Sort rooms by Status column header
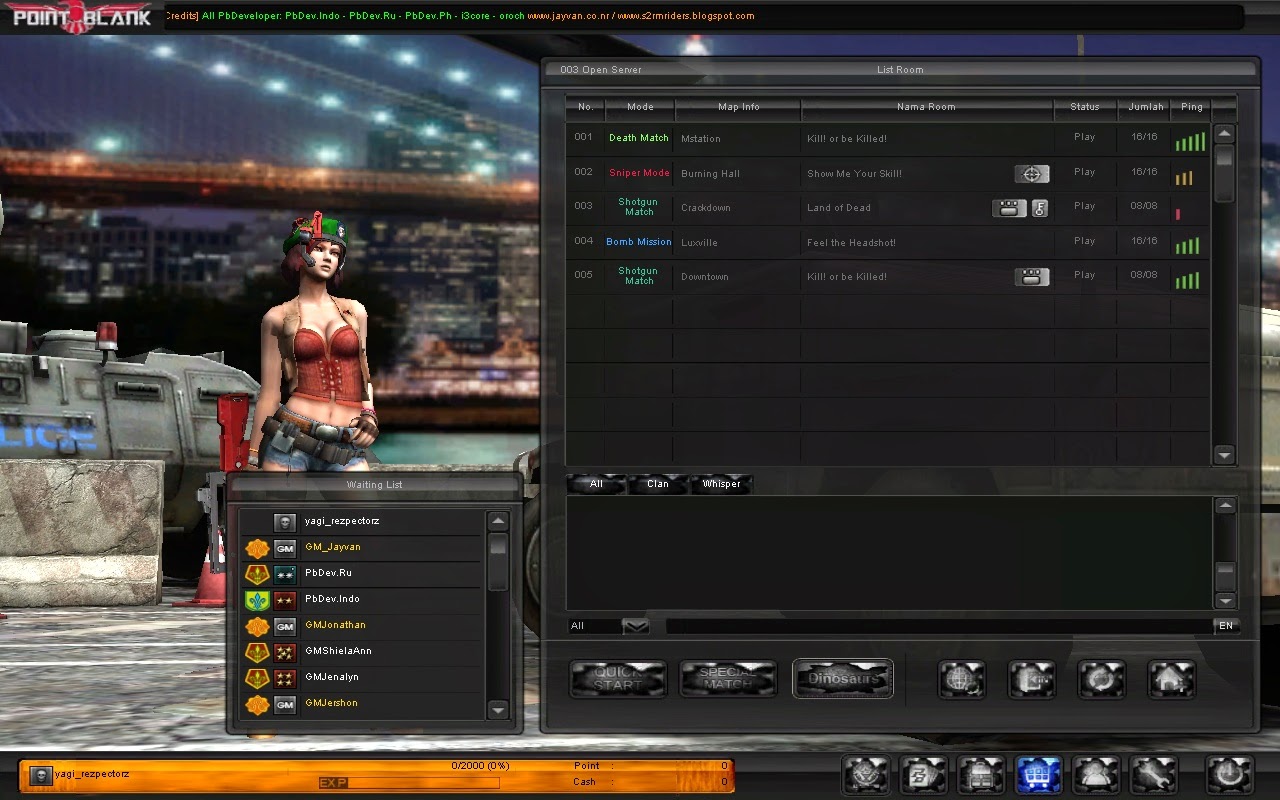 [x=1085, y=107]
